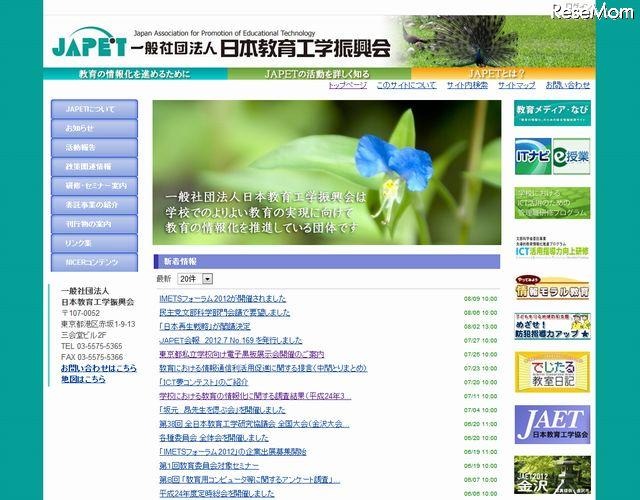Open 第8回 教育用コンピュータ アンケート調査 link
The height and width of the screenshot is (500, 640).
coord(249,479)
